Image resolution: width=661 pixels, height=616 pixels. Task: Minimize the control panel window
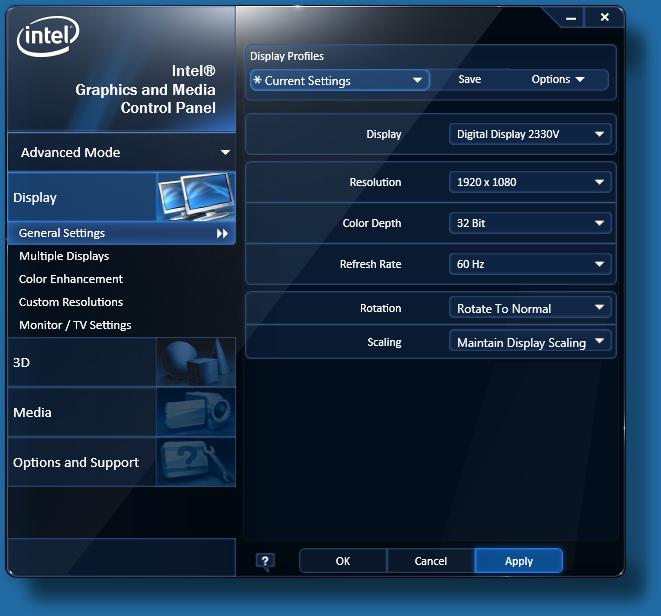(571, 18)
